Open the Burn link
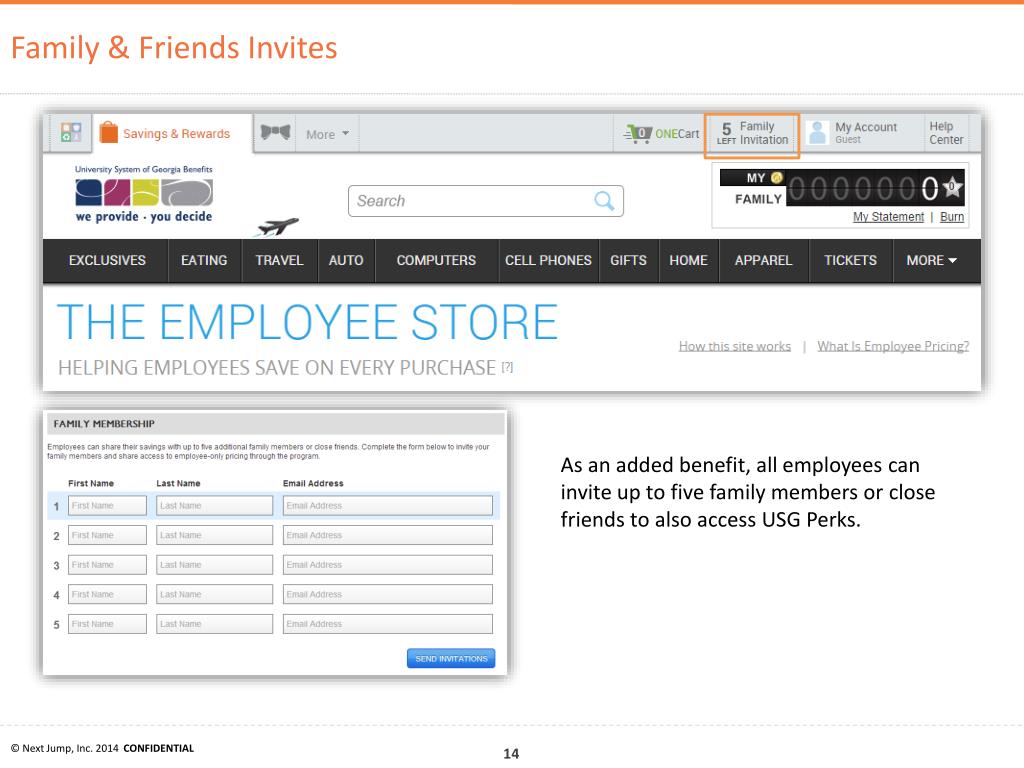1024x768 pixels. tap(952, 217)
